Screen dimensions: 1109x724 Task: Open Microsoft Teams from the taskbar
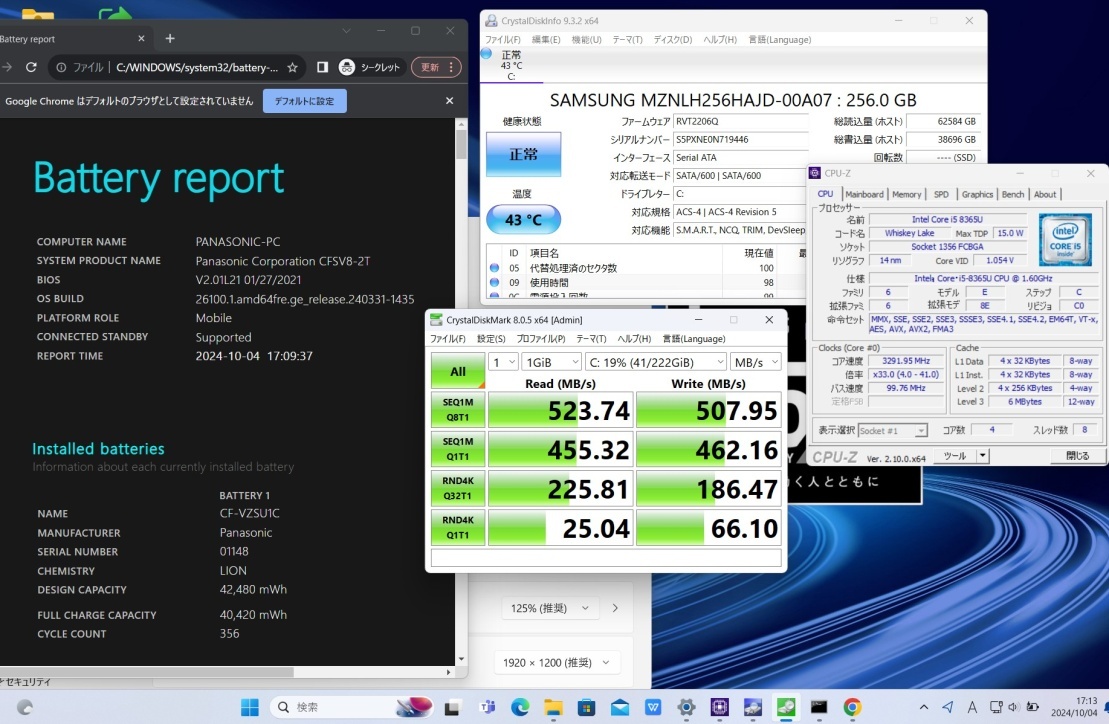click(x=487, y=707)
